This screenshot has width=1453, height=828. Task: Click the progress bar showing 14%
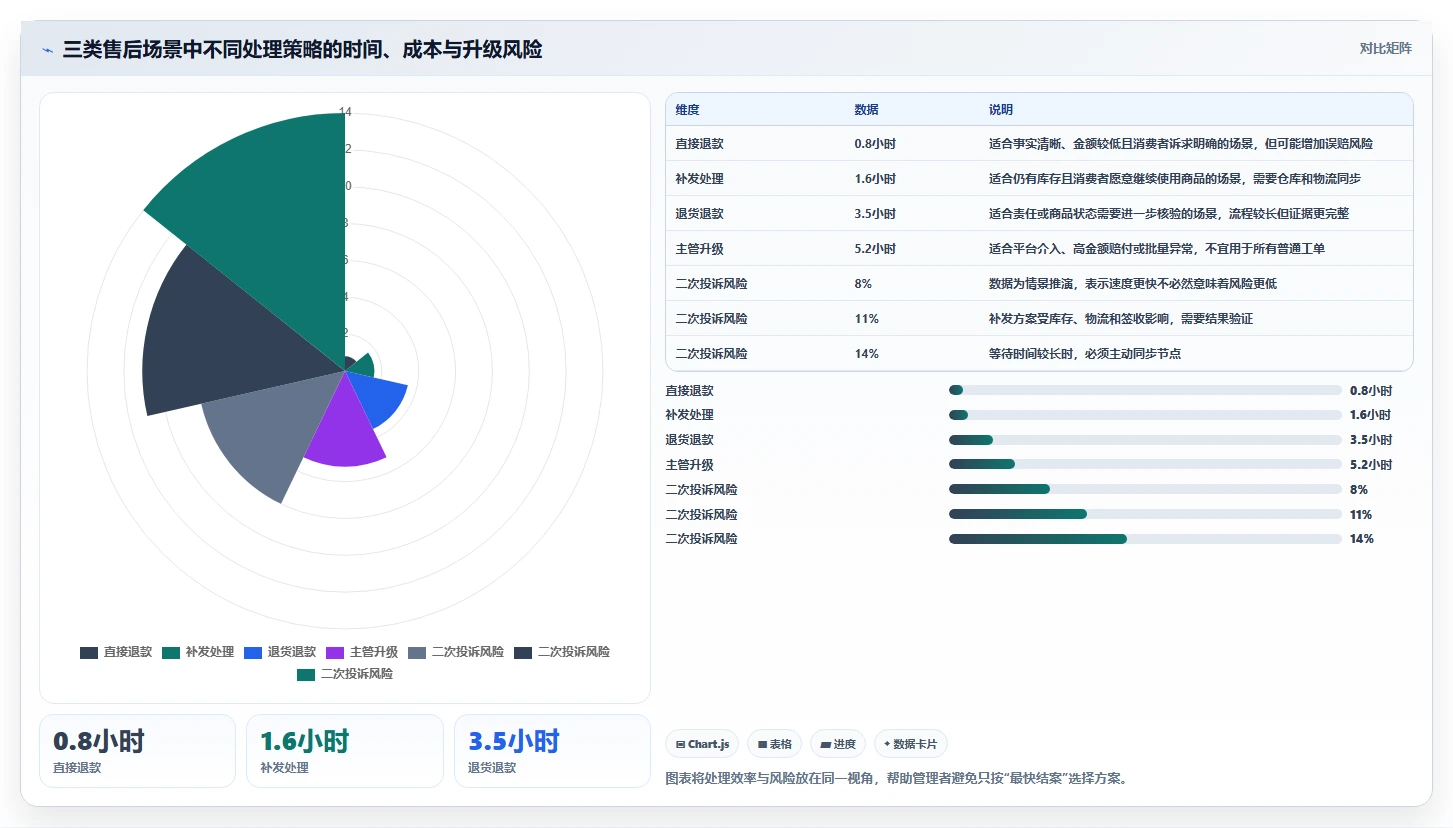coord(1145,538)
